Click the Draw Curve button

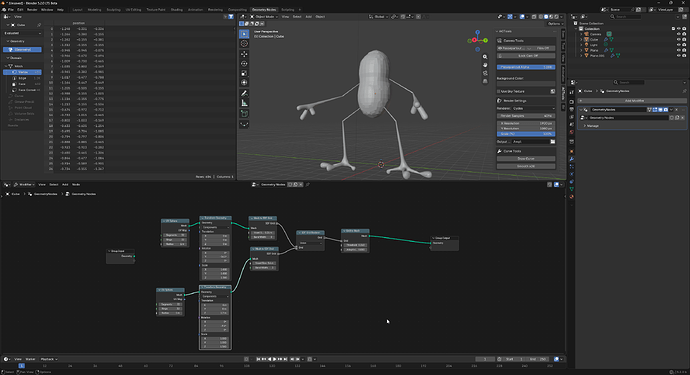point(526,158)
